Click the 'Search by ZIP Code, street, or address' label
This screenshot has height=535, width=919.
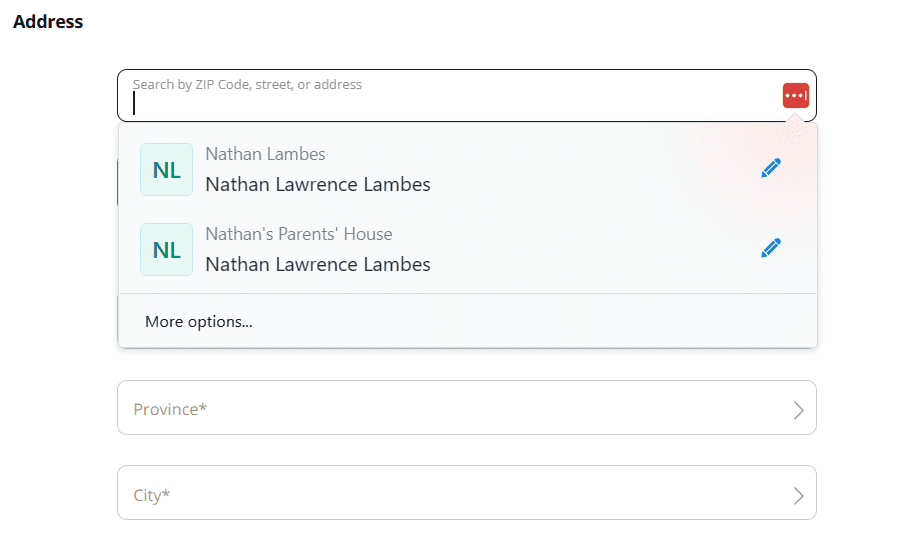[x=247, y=84]
